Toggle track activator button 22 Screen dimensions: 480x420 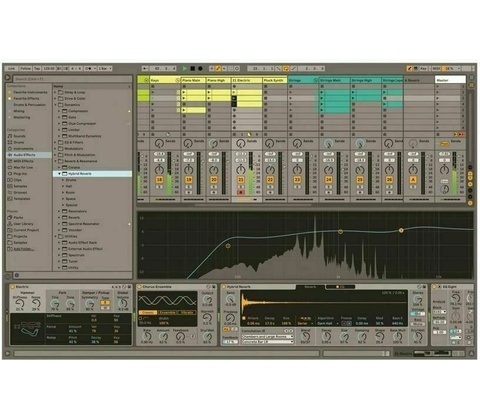[x=270, y=180]
